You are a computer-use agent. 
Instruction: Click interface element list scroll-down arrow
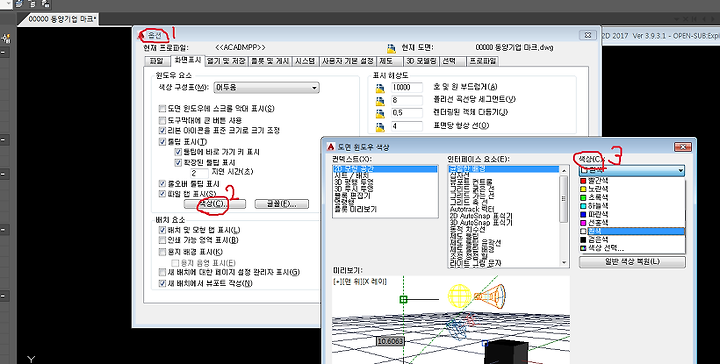(564, 263)
